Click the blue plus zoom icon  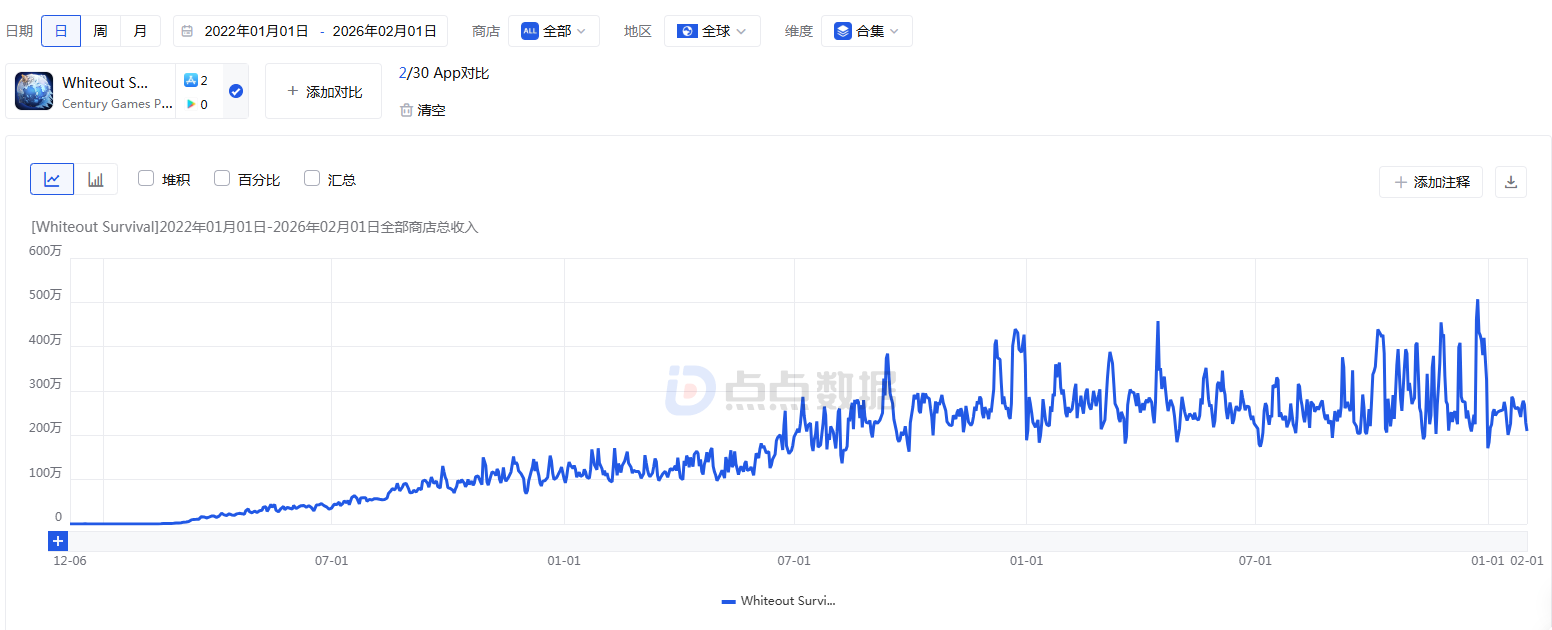tap(58, 541)
